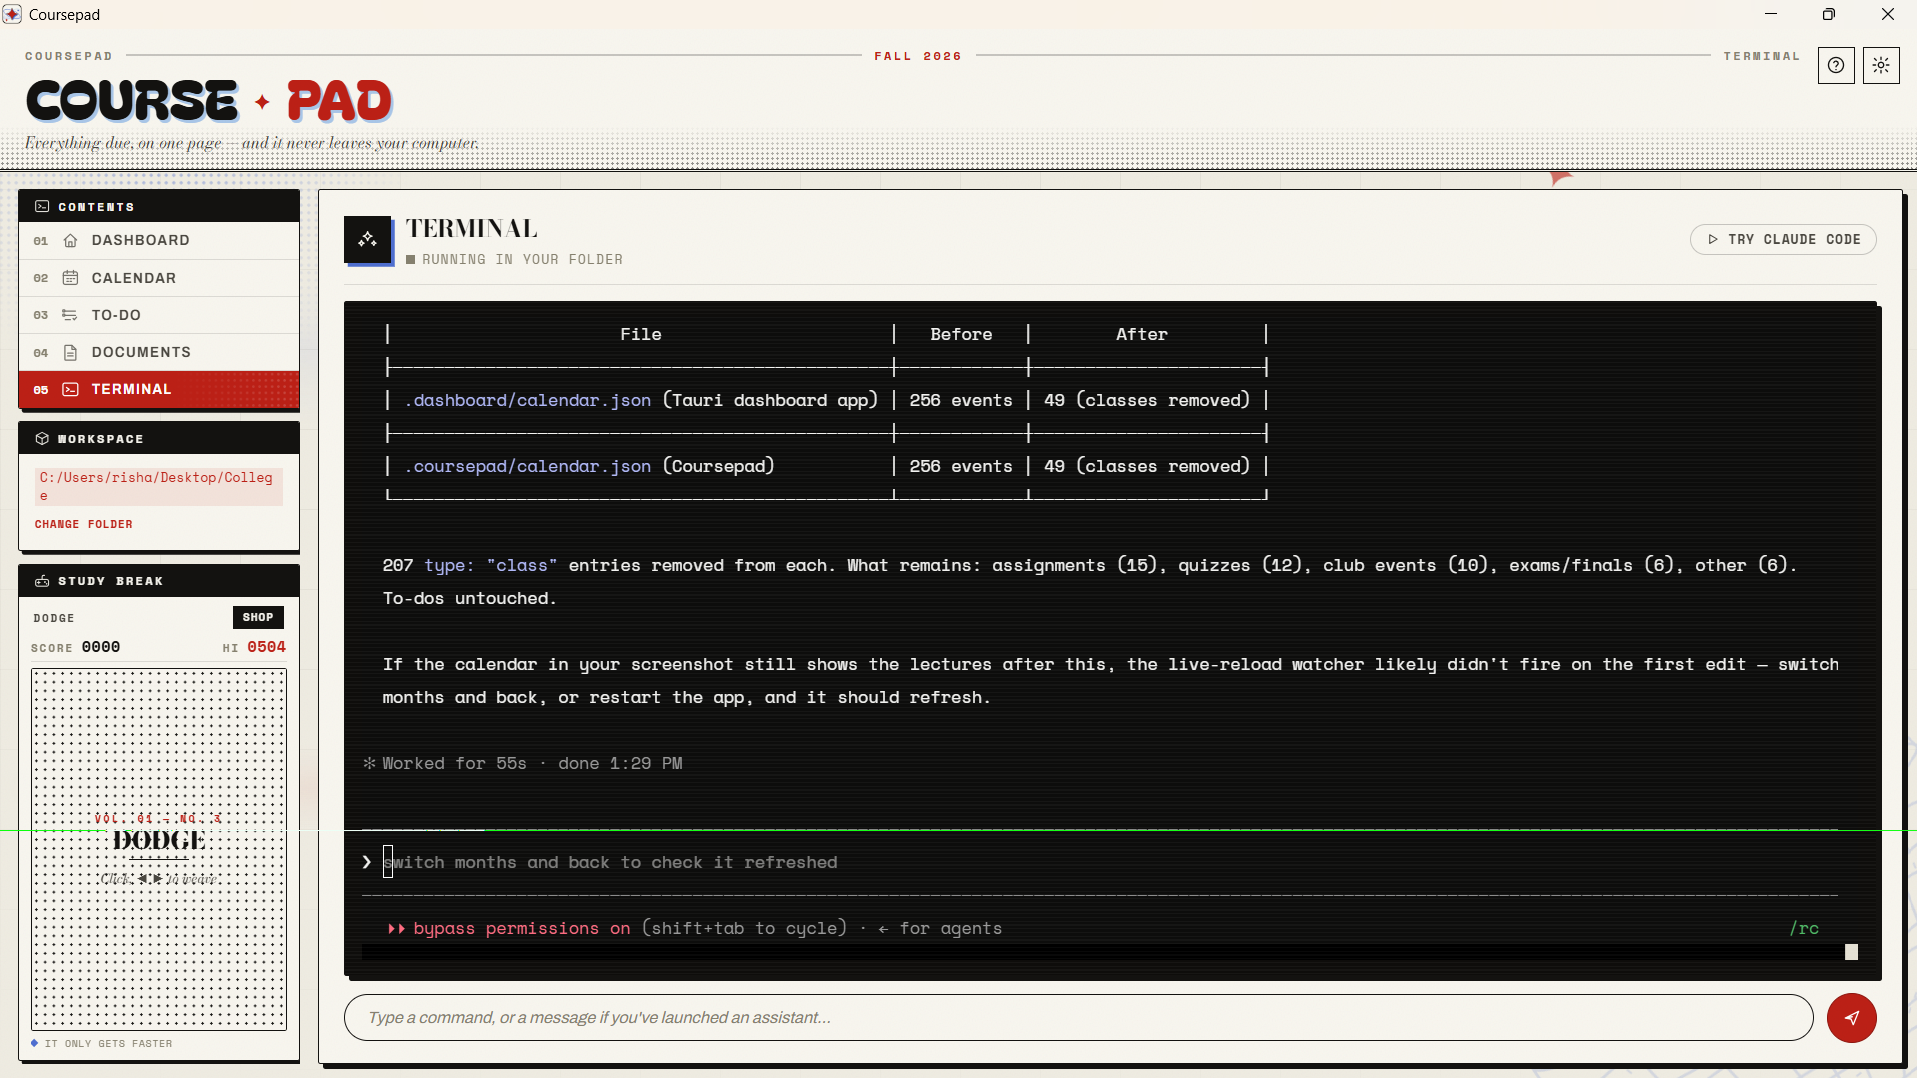This screenshot has width=1917, height=1078.
Task: Click .coursepad/calendar.json file name in table
Action: click(528, 466)
